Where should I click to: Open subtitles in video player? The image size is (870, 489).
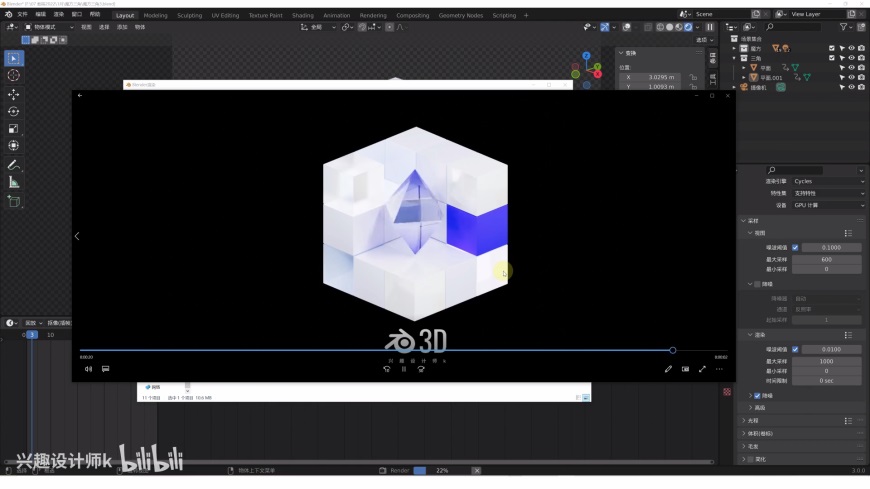(x=105, y=369)
